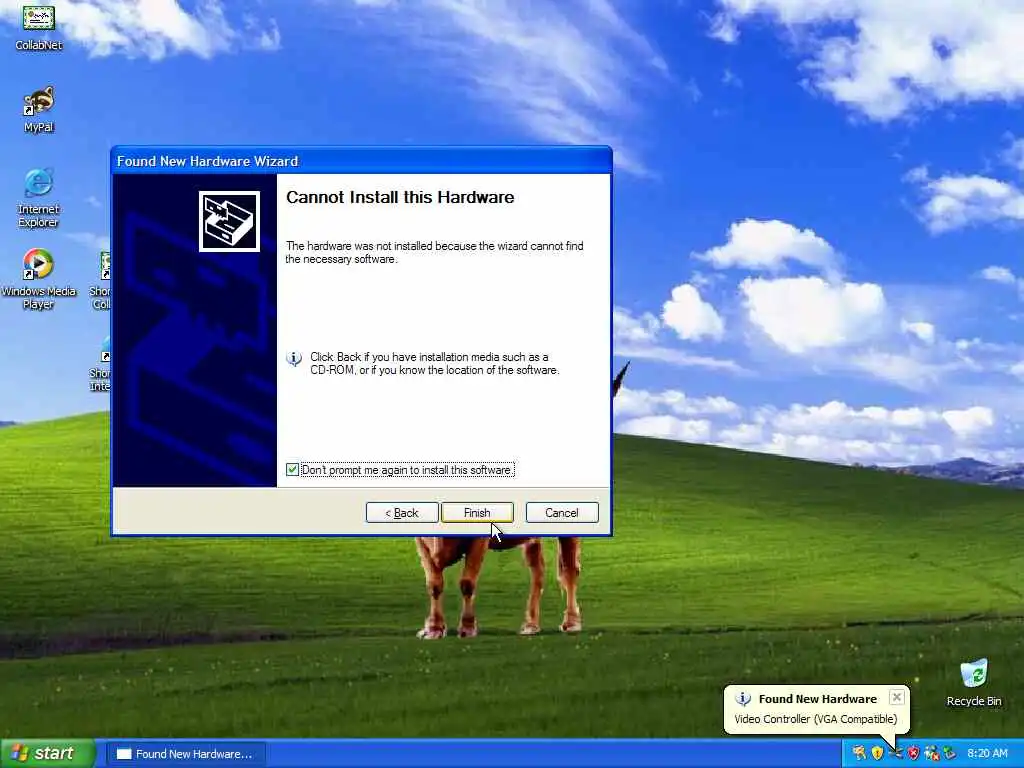Select the partly hidden 'Shor... Inte' desktop shortcut
Screen dimensions: 1024x768
pos(101,363)
